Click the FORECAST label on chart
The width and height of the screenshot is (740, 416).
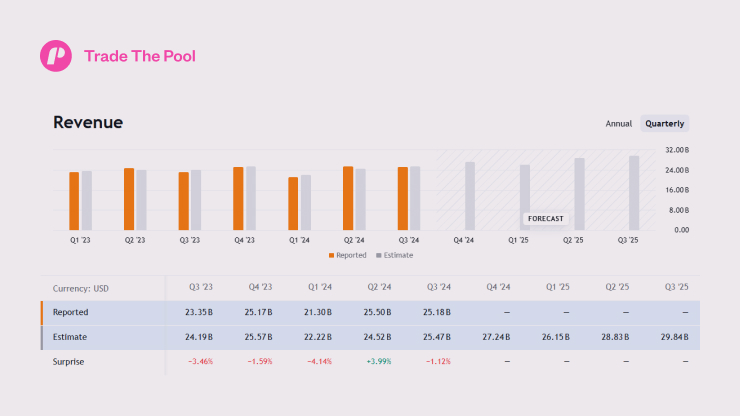545,218
